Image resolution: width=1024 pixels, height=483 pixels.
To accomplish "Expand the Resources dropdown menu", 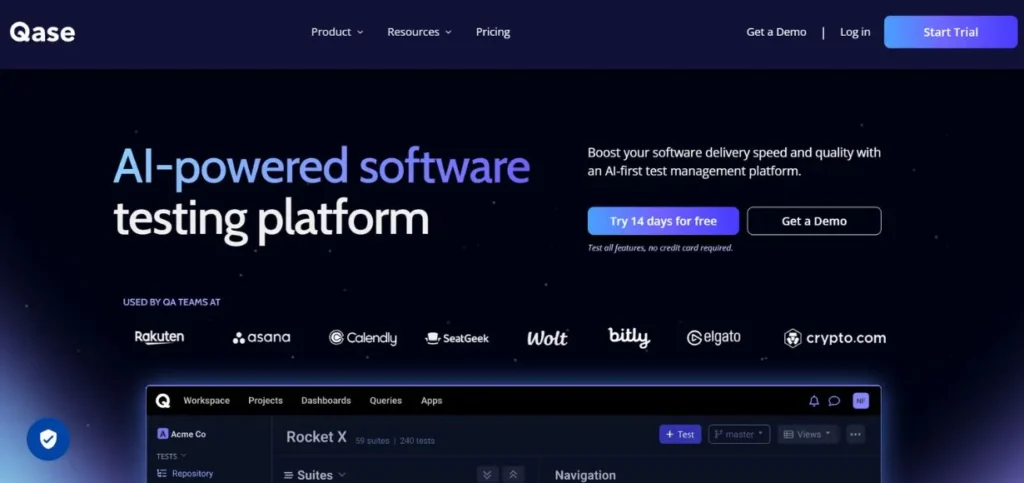I will tap(419, 32).
